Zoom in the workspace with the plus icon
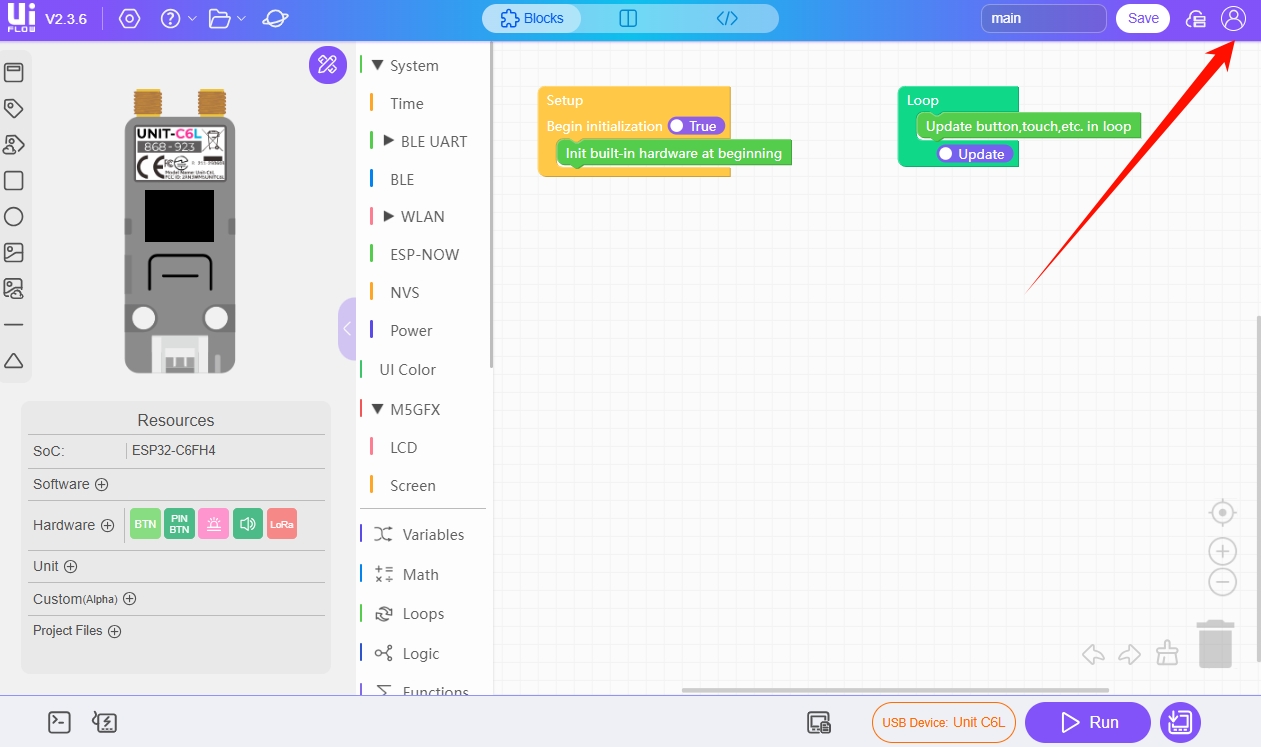Screen dimensions: 1261x747 click(x=1222, y=551)
